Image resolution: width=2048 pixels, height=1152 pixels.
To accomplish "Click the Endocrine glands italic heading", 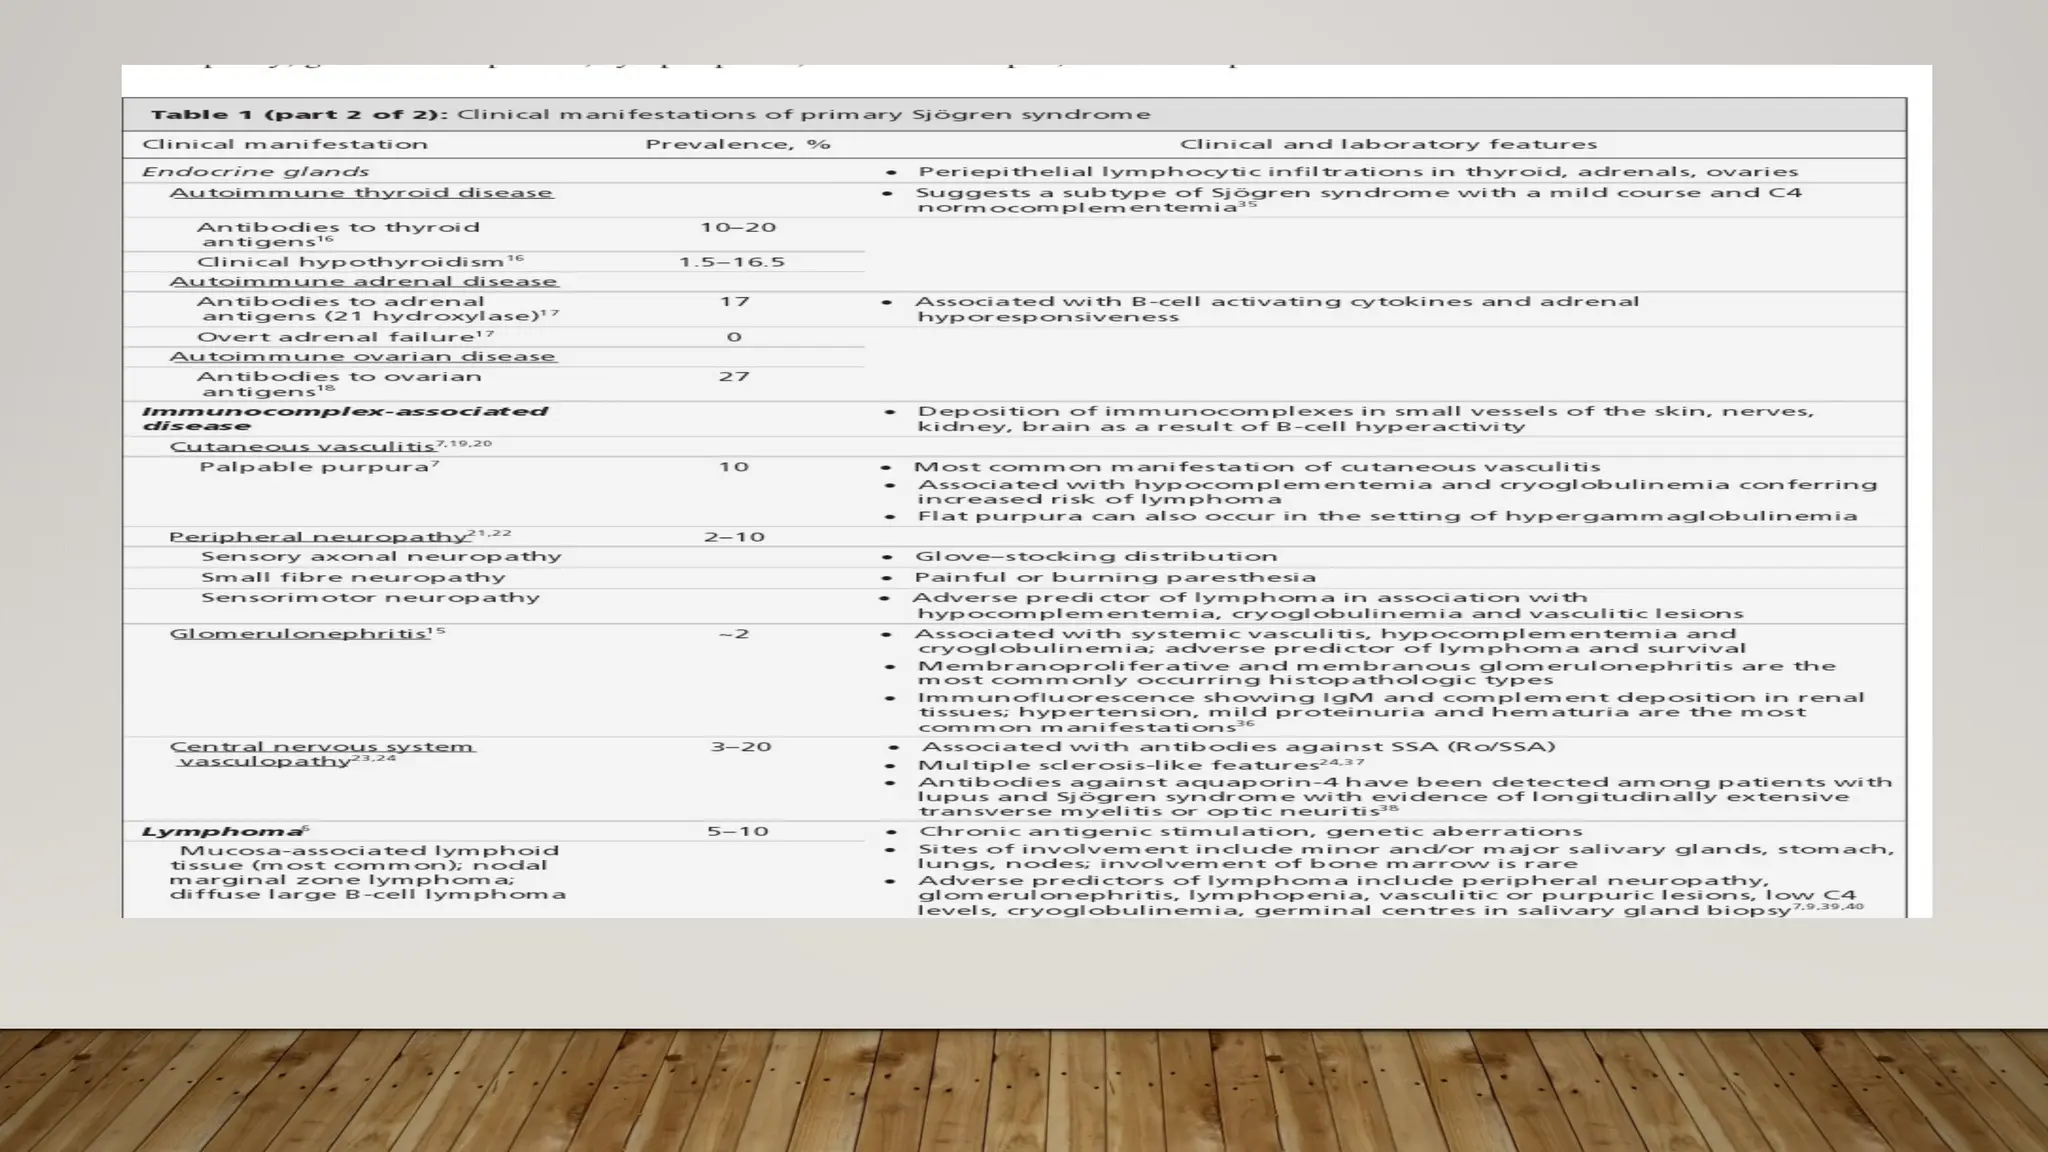I will 255,172.
